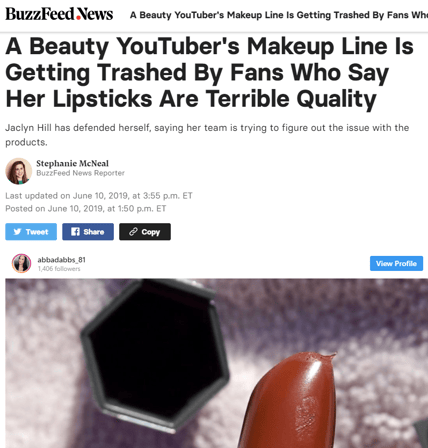Viewport: 428px width, 448px height.
Task: Click the main article headline
Action: (x=210, y=72)
